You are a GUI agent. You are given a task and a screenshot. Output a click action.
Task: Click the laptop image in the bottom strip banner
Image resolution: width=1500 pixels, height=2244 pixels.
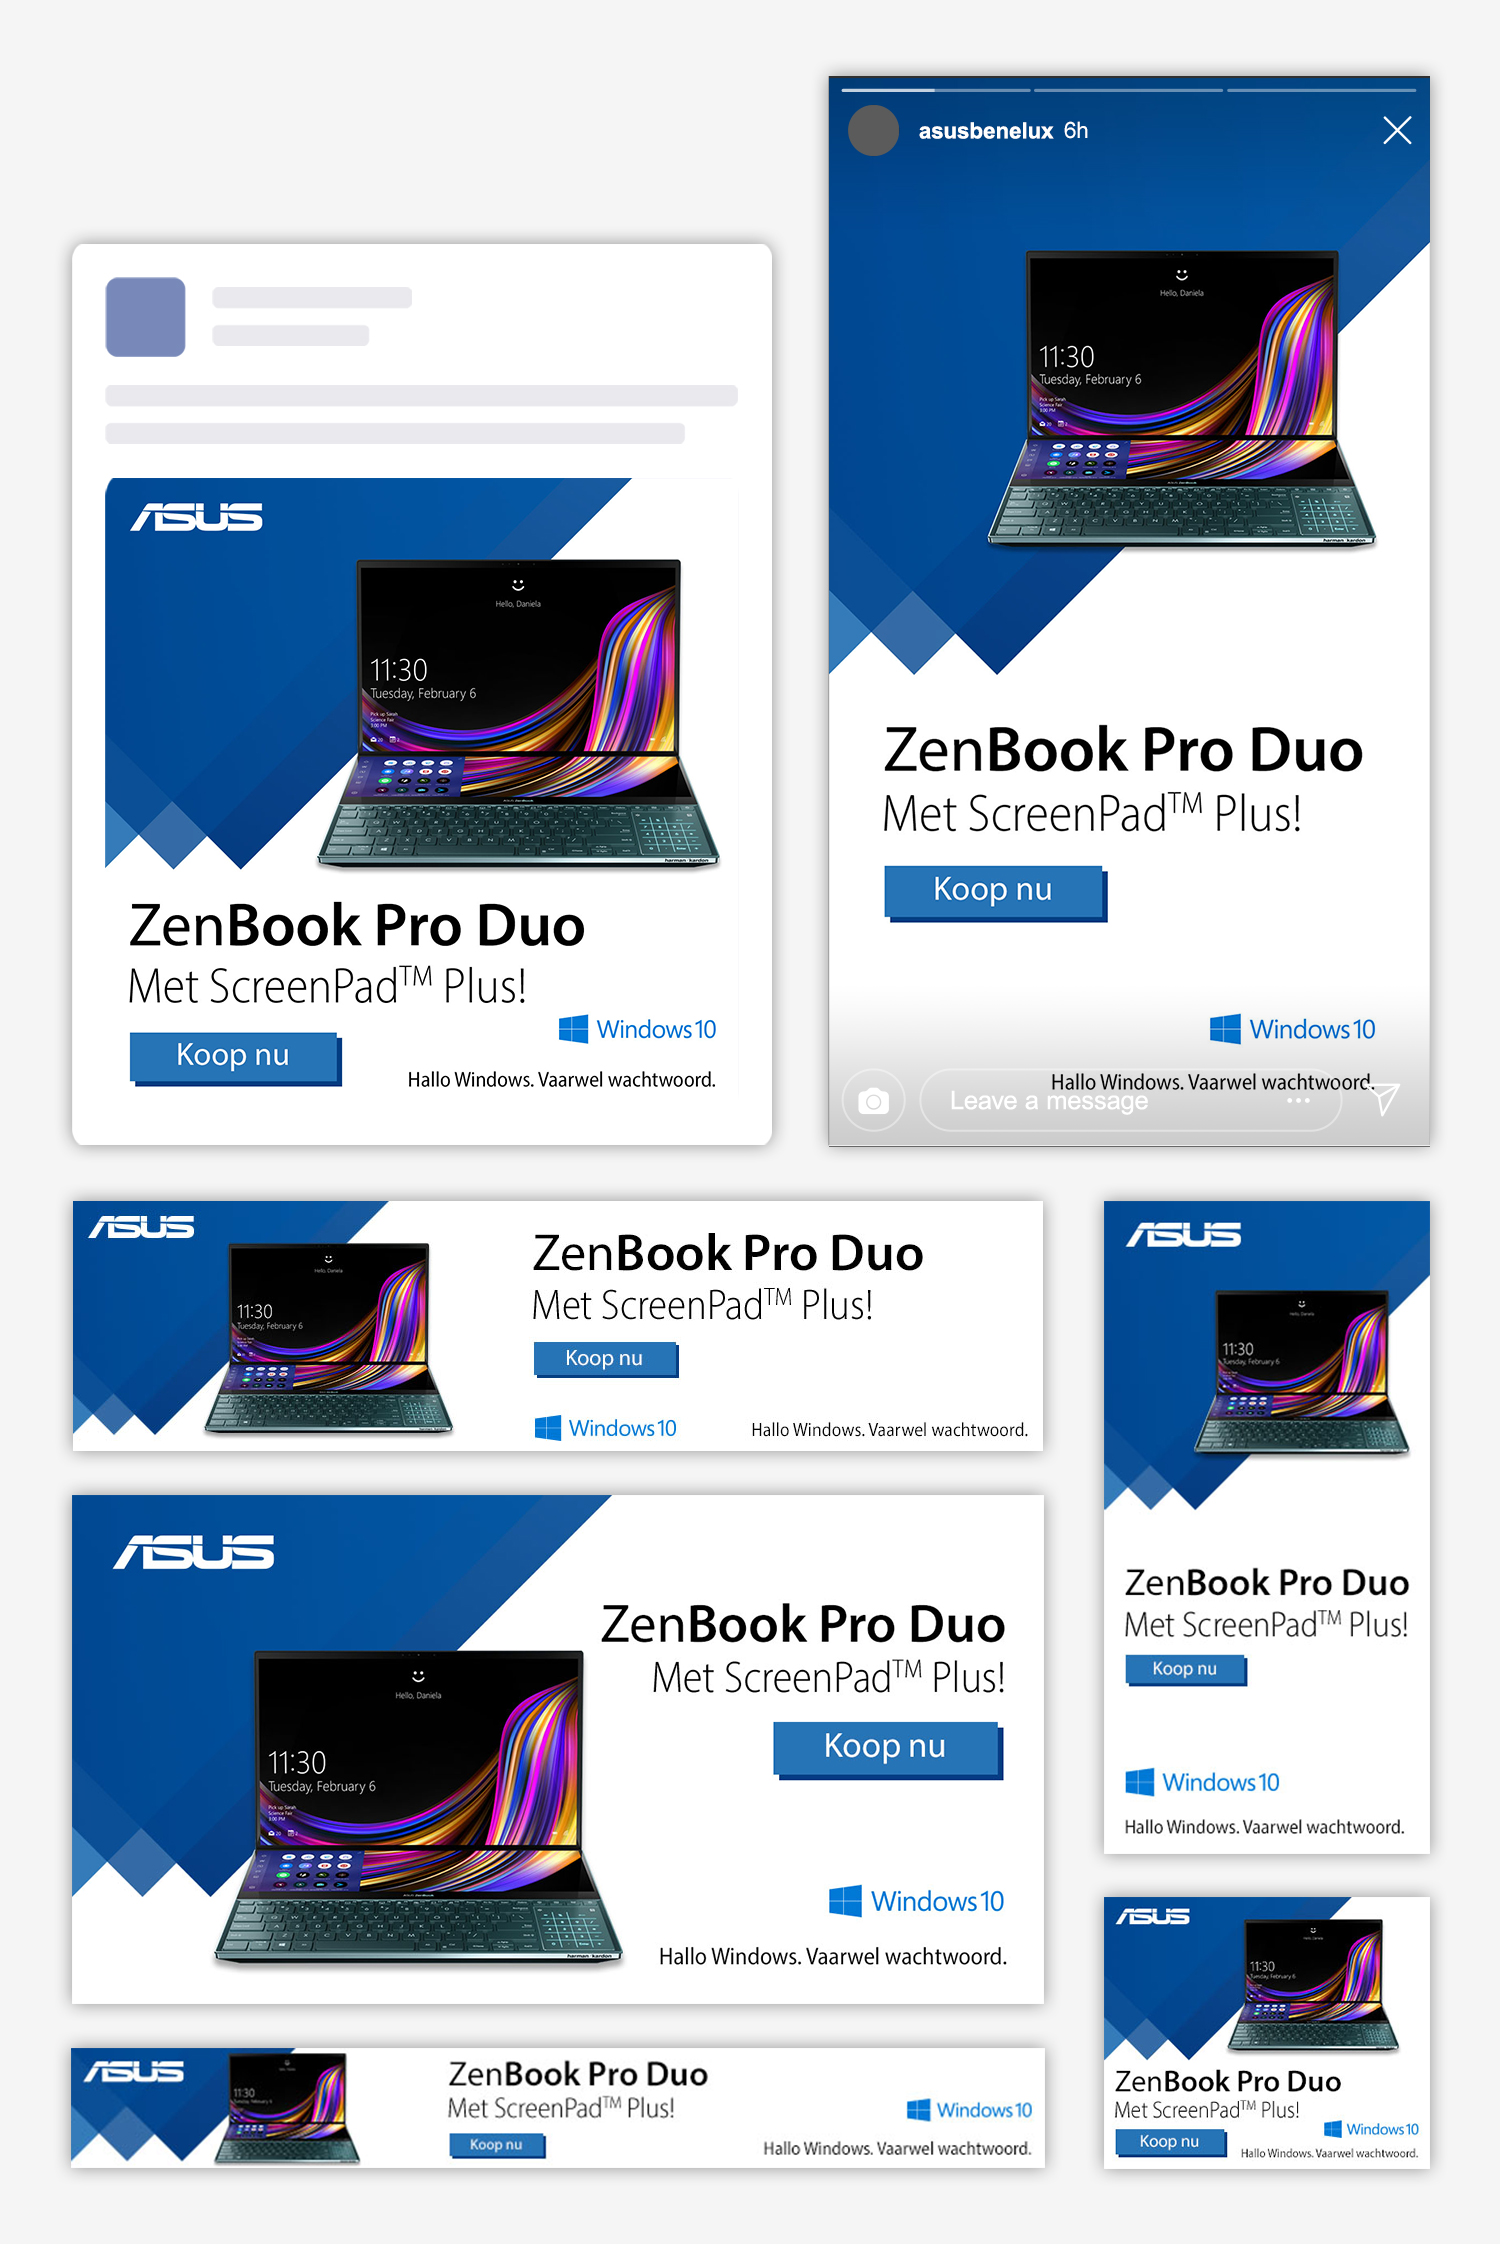pyautogui.click(x=287, y=2107)
